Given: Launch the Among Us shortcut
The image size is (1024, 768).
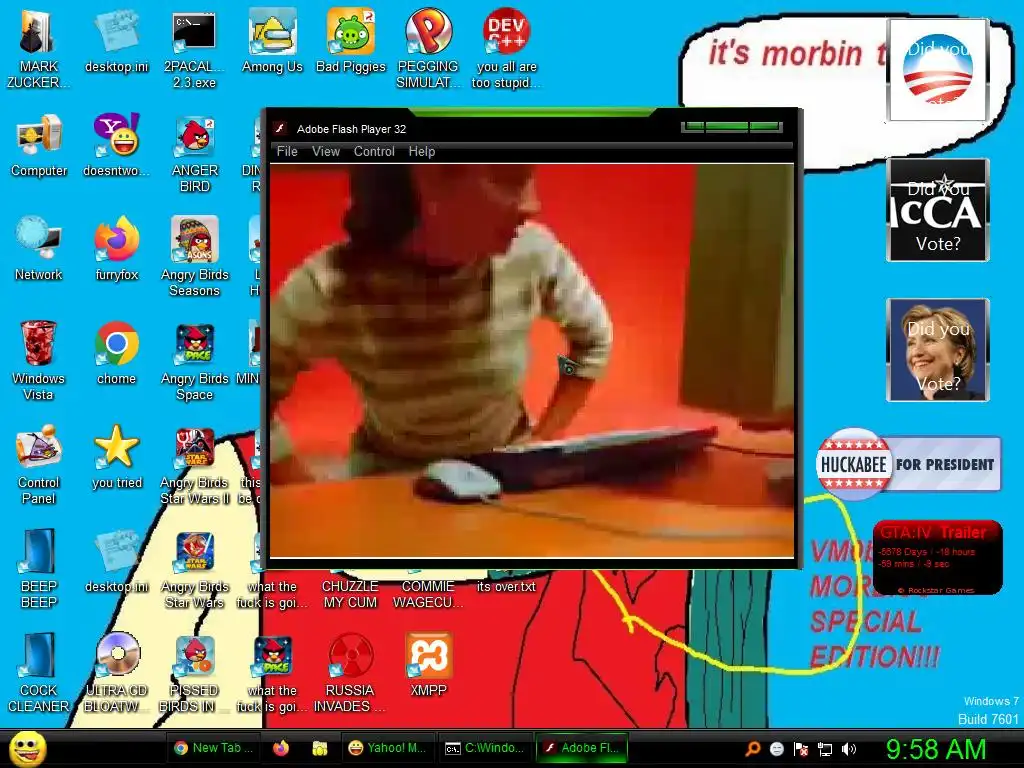Looking at the screenshot, I should coord(272,41).
